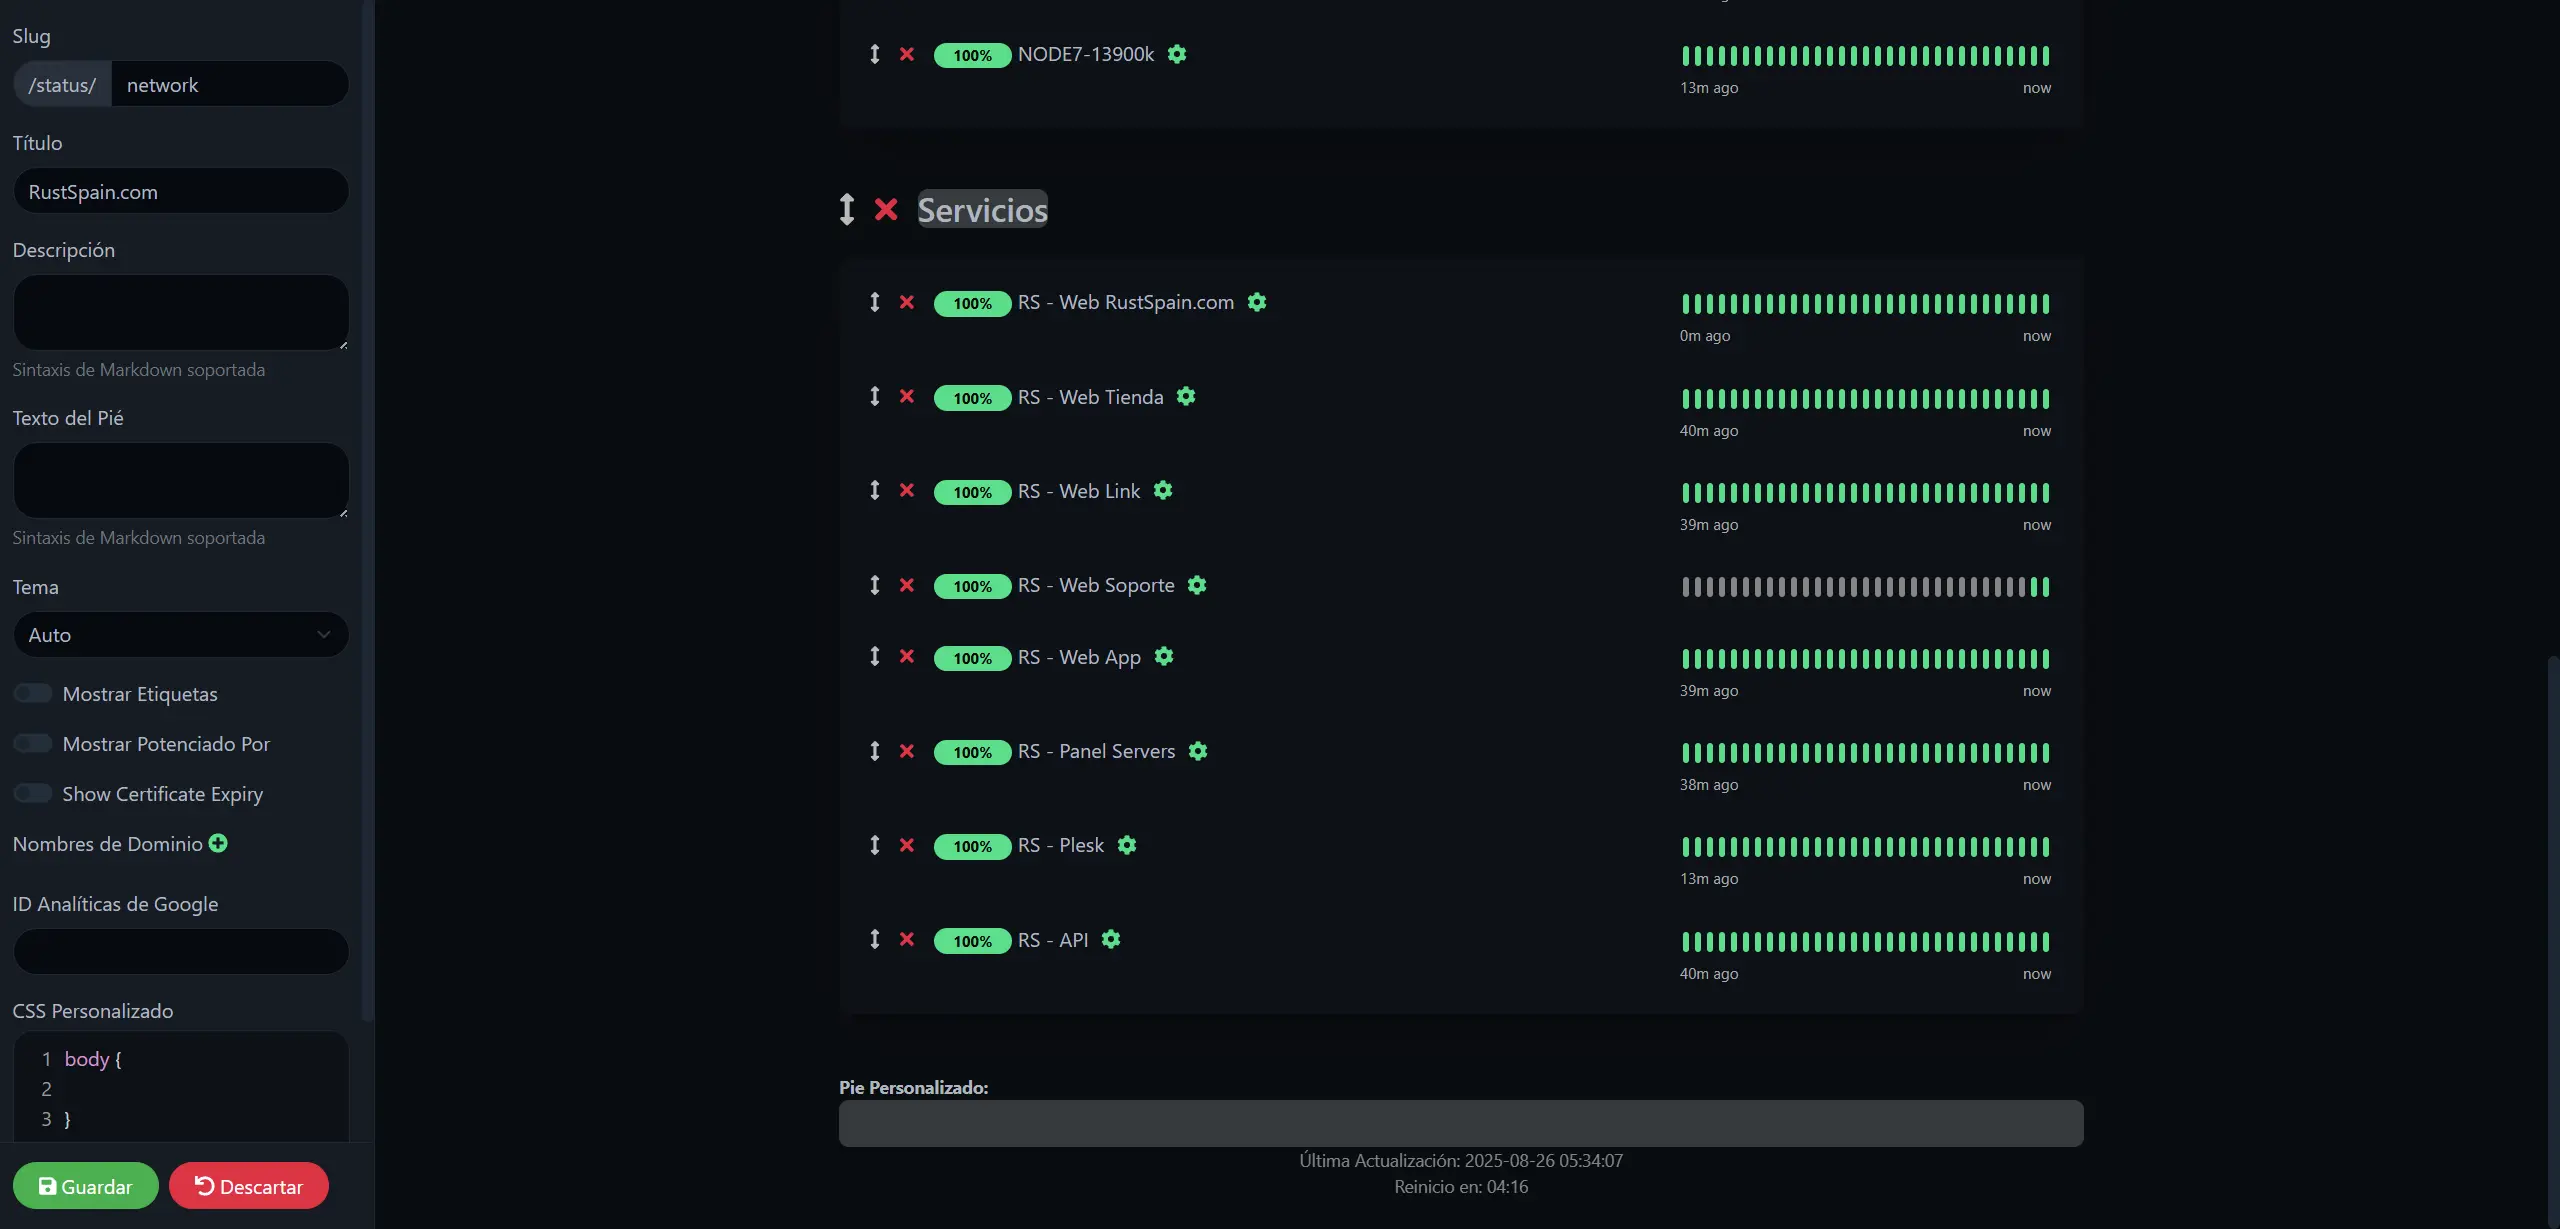Viewport: 2560px width, 1229px height.
Task: Grab reorder handle of RS - Web RustSpain.com
Action: tap(875, 302)
